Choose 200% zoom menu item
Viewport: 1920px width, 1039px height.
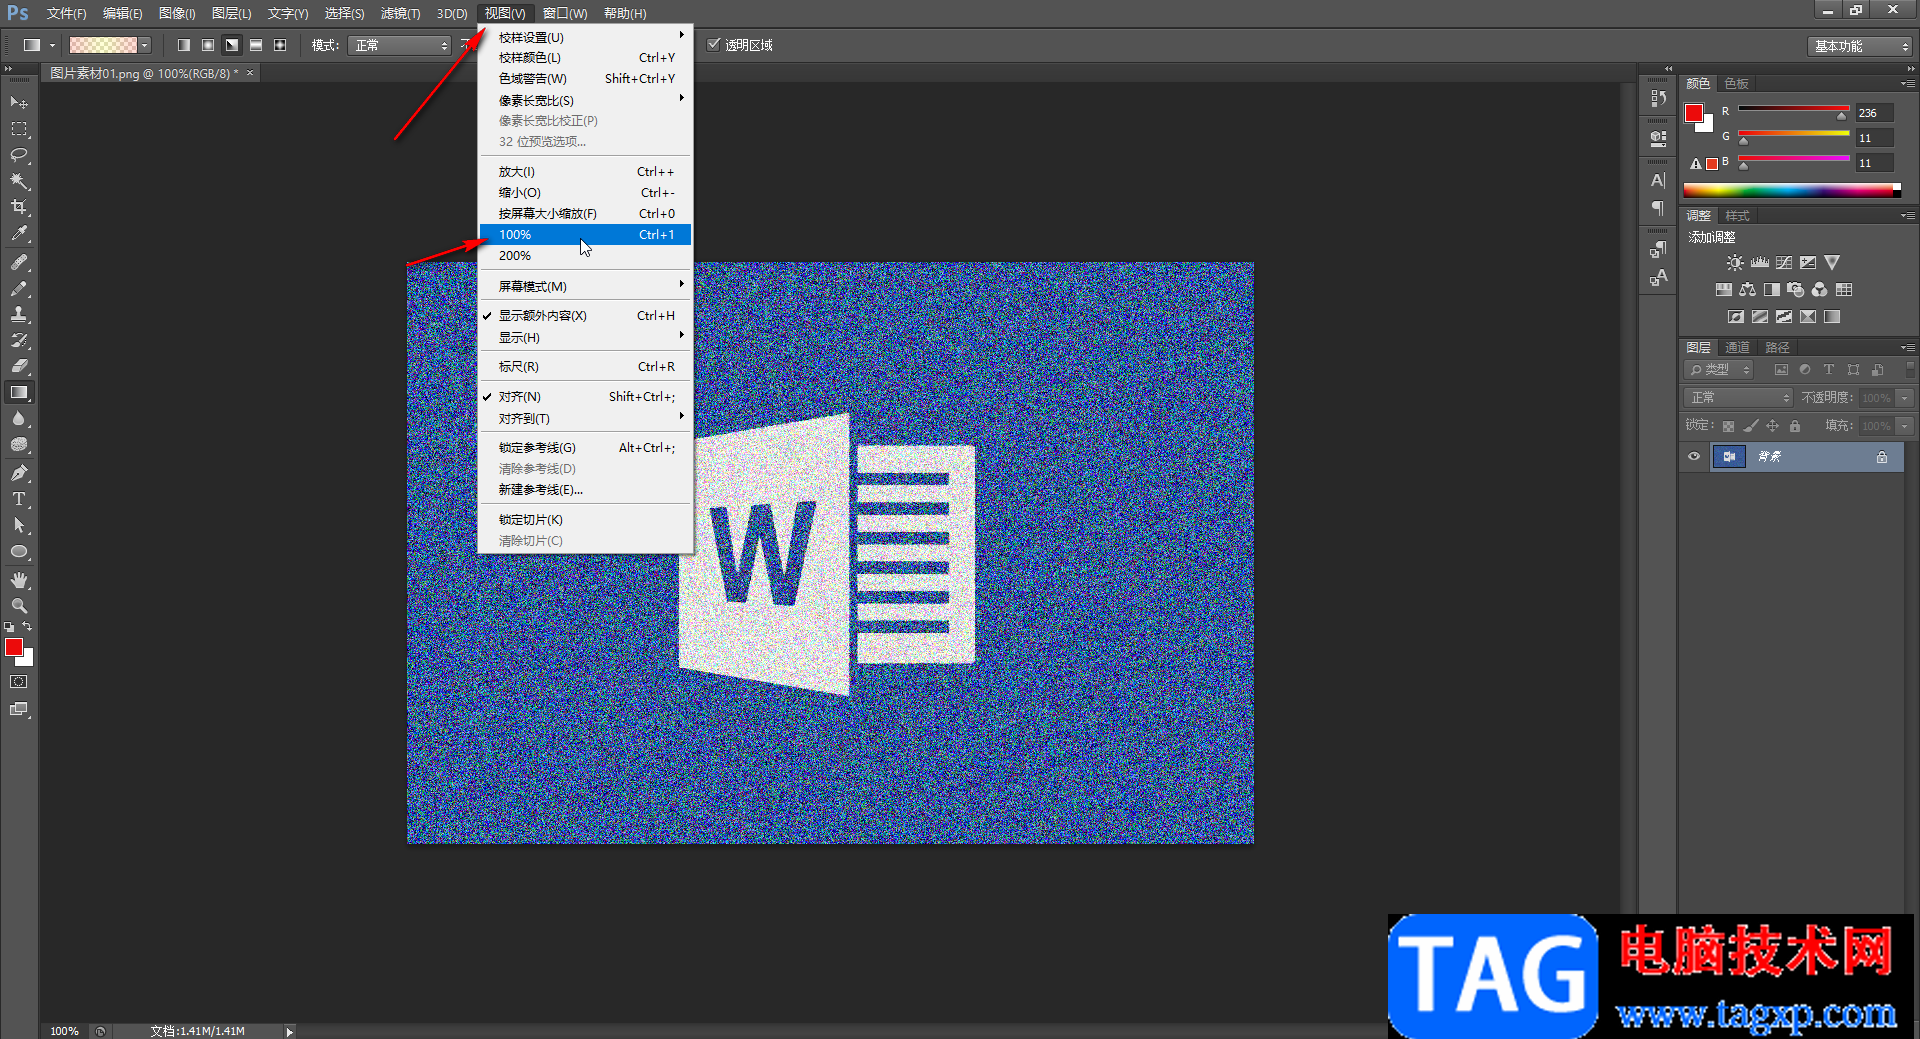(586, 255)
